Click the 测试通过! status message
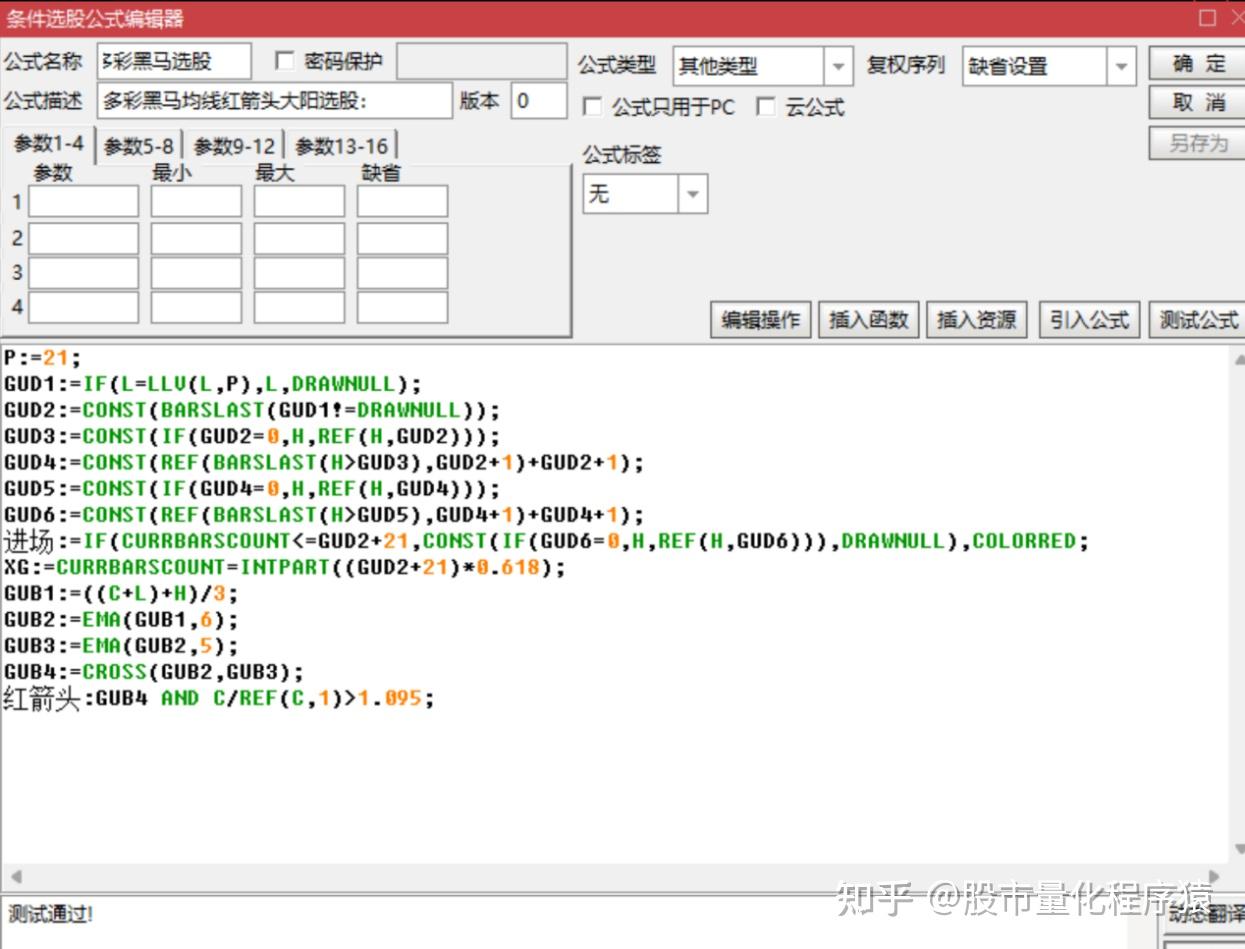The height and width of the screenshot is (949, 1245). 50,914
